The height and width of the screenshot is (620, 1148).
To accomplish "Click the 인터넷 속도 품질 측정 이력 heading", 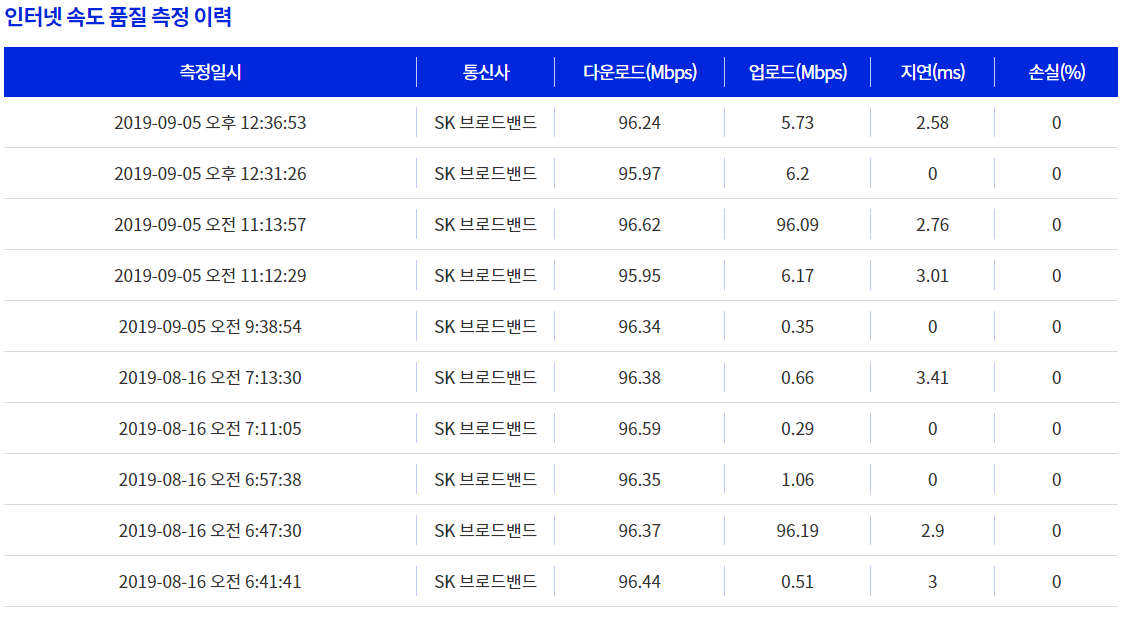I will click(x=118, y=16).
